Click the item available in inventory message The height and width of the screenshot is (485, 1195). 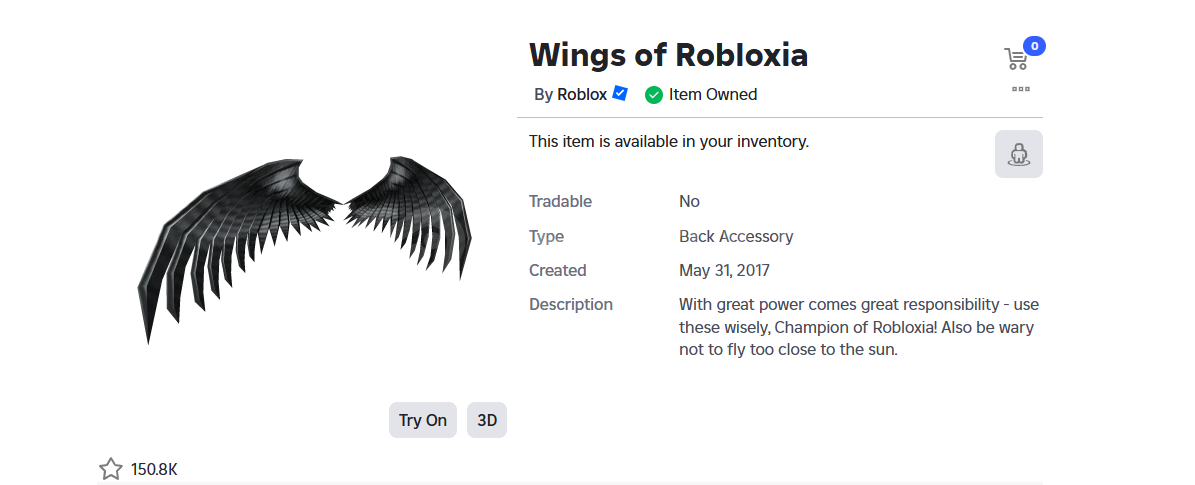pos(669,141)
